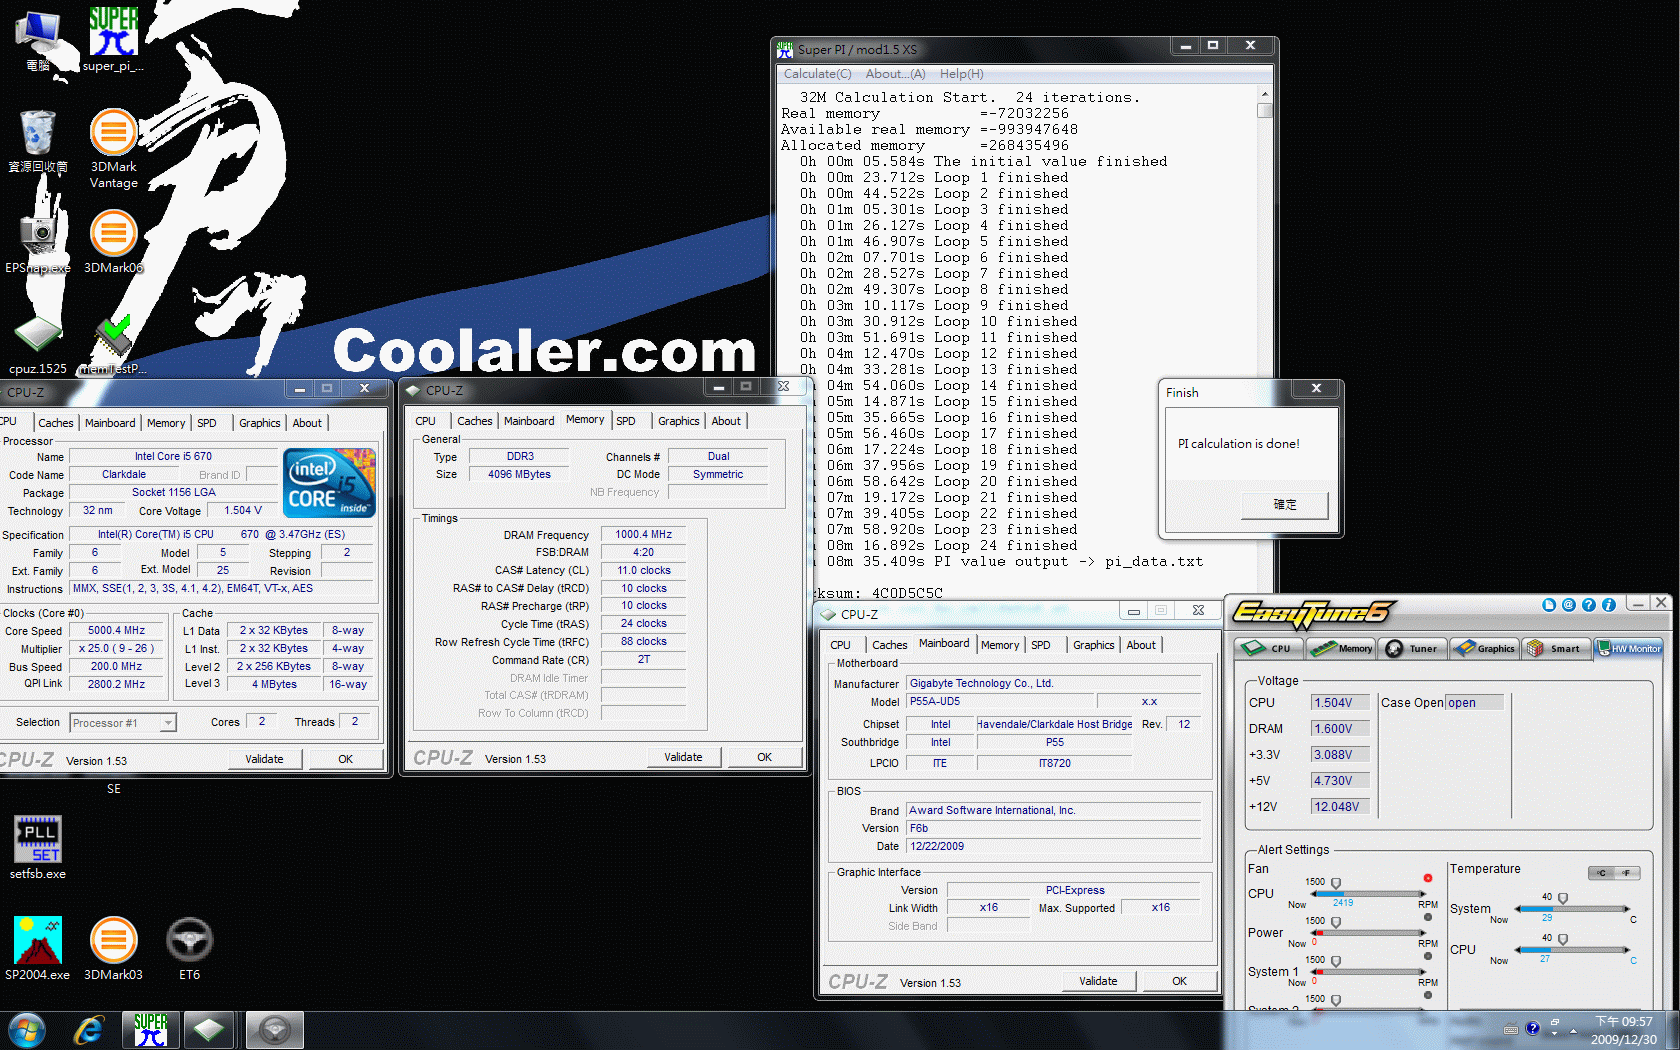The height and width of the screenshot is (1050, 1680).
Task: Click Validate in mainboard CPU-Z window
Action: (1098, 981)
